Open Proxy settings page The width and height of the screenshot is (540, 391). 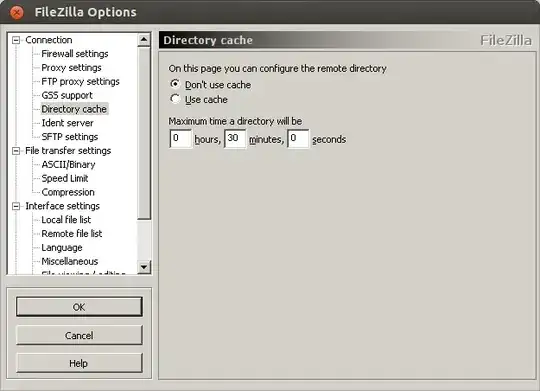click(x=71, y=68)
